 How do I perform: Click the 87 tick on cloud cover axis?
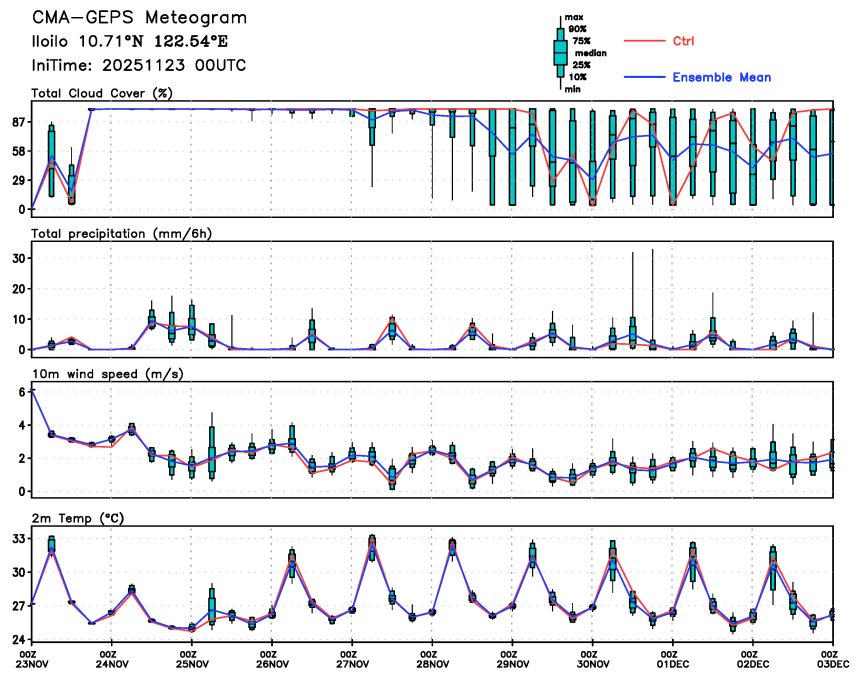click(17, 122)
